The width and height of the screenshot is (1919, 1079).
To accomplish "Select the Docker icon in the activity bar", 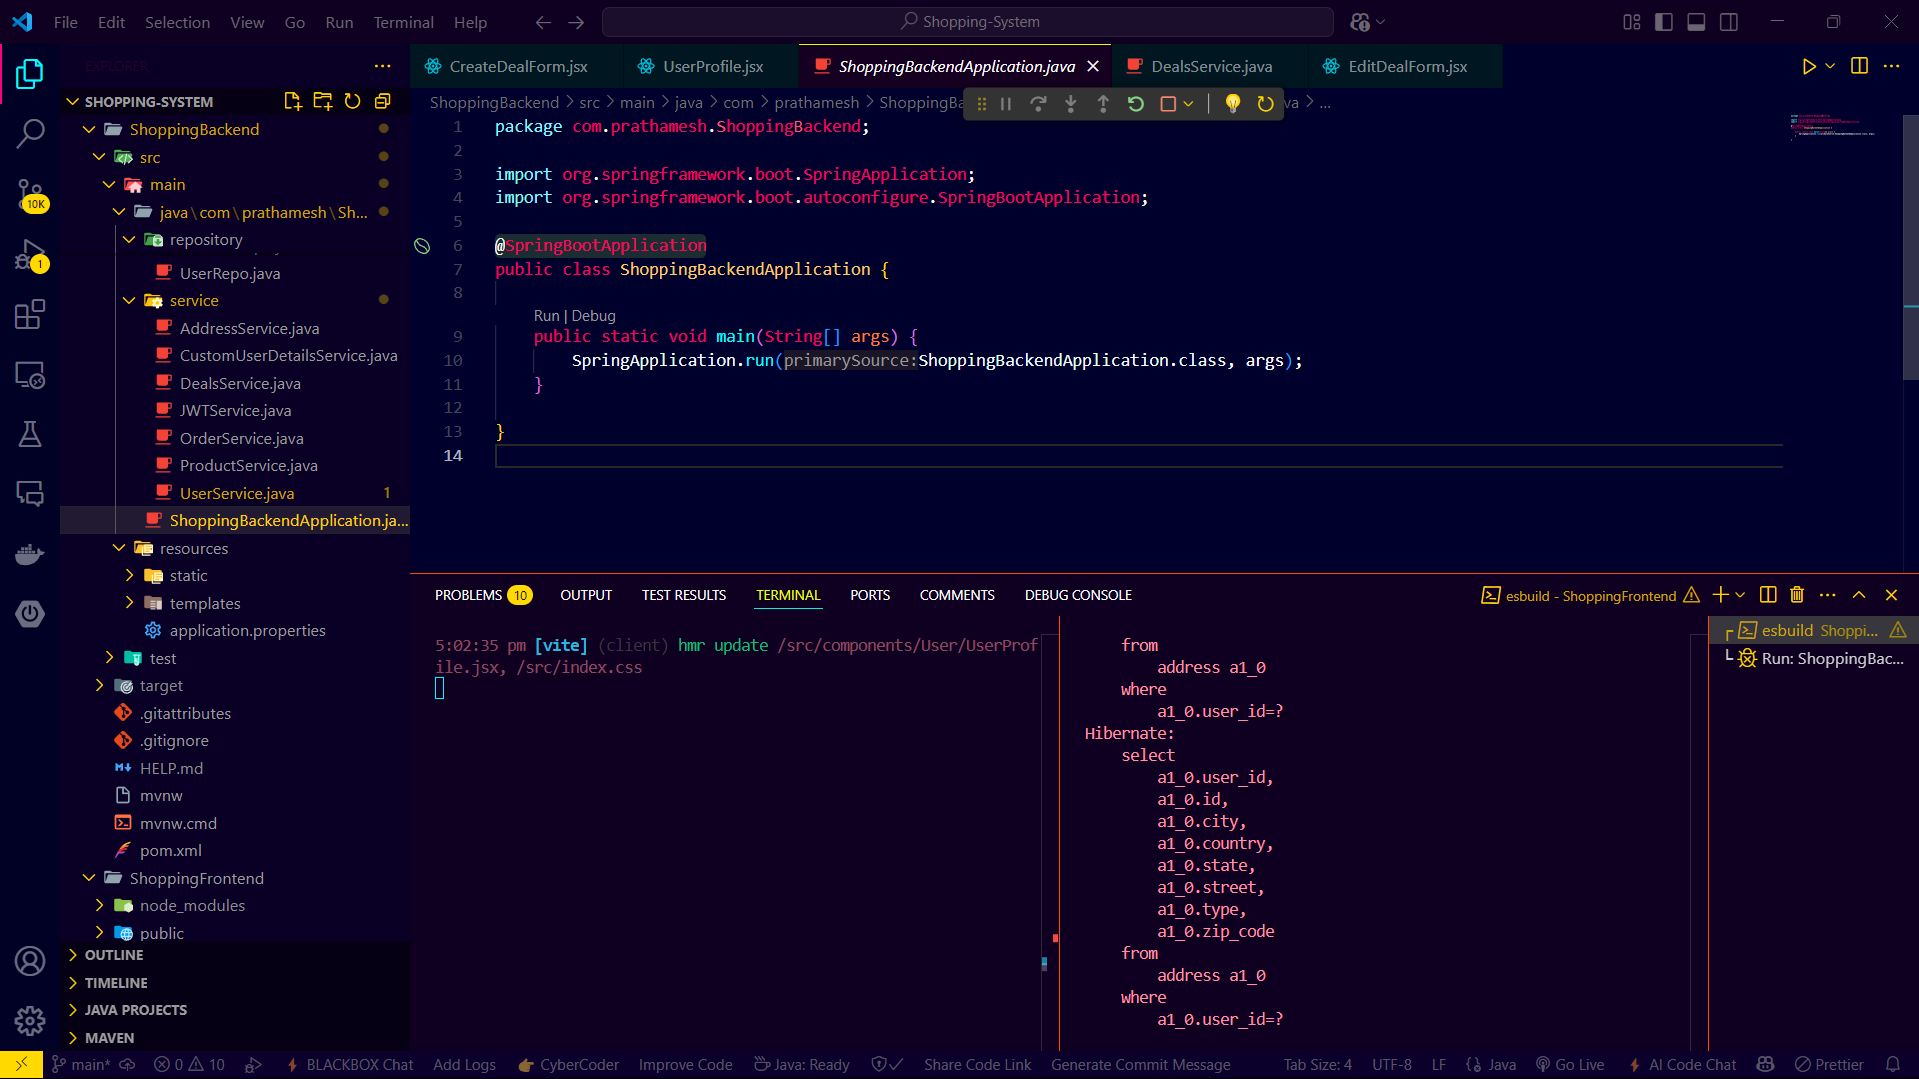I will (30, 554).
